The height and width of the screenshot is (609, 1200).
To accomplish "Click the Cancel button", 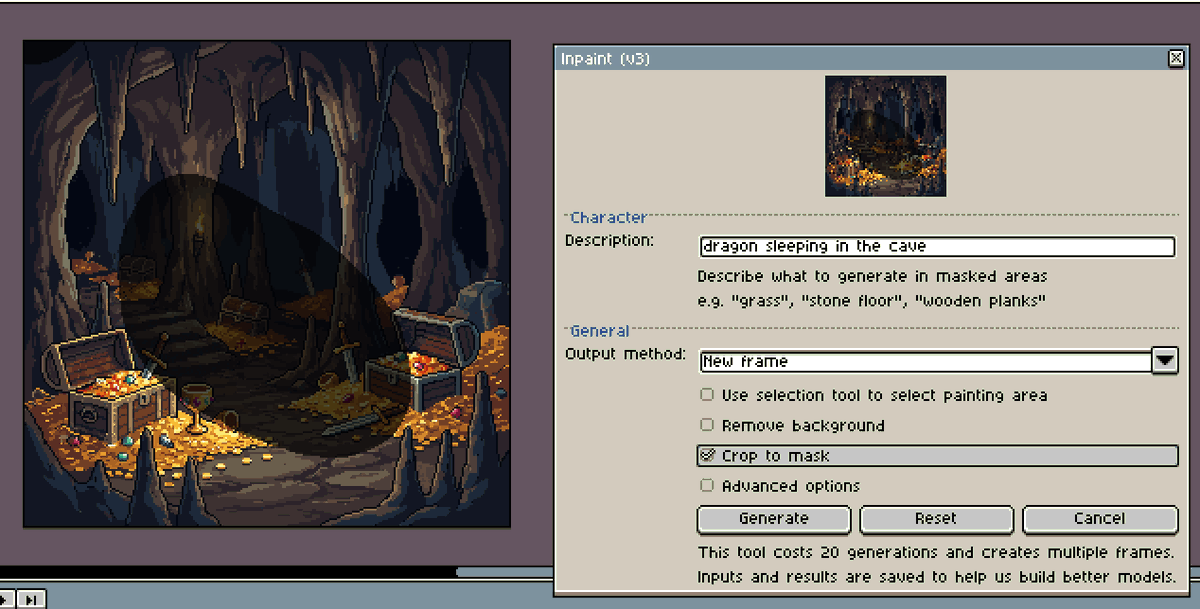I will coord(1100,519).
